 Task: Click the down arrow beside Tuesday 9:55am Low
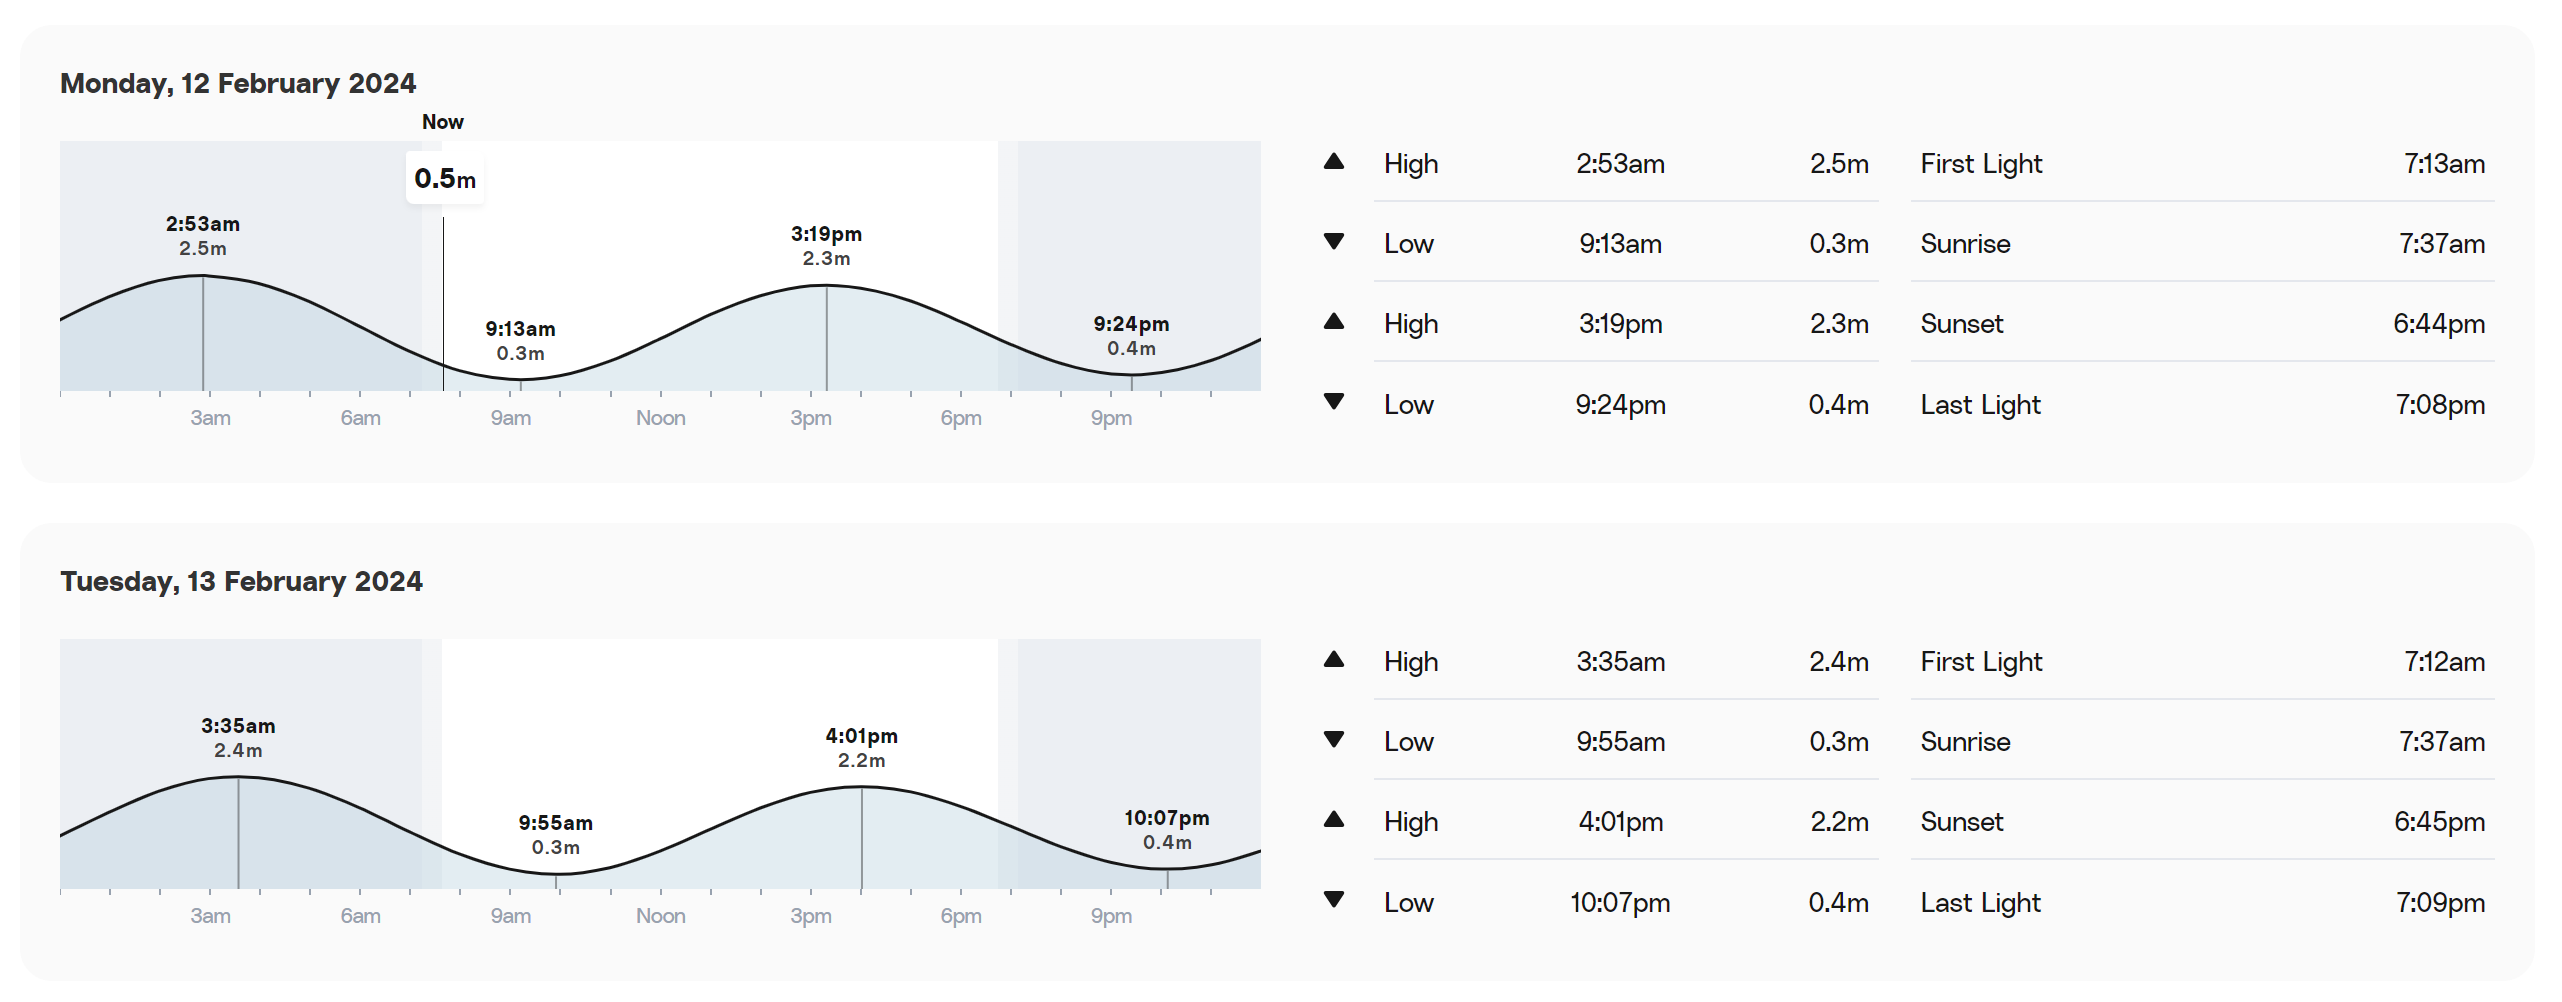[1333, 740]
